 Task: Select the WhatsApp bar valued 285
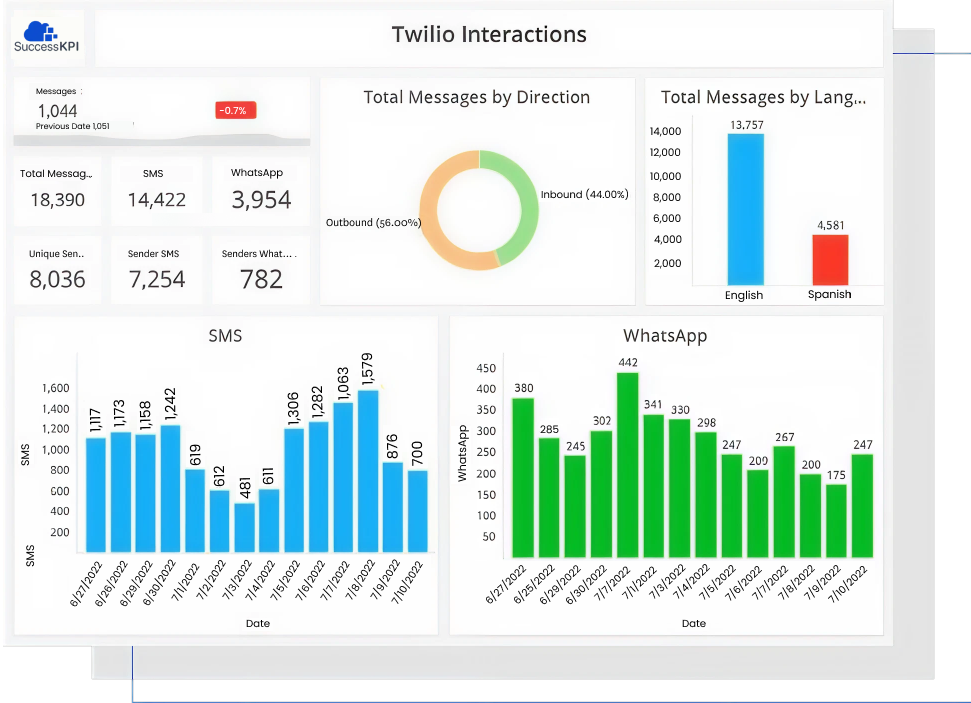click(549, 498)
